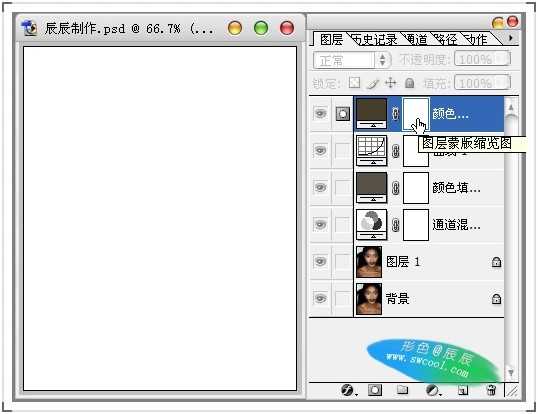Image resolution: width=538 pixels, height=414 pixels.
Task: Open the blend mode 正常 dropdown
Action: (351, 60)
